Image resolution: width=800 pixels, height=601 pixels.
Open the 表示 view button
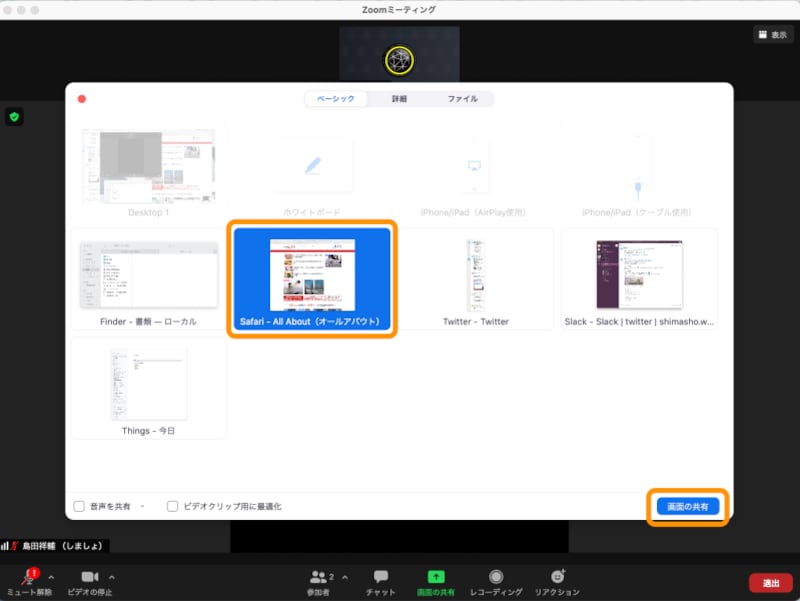click(773, 34)
